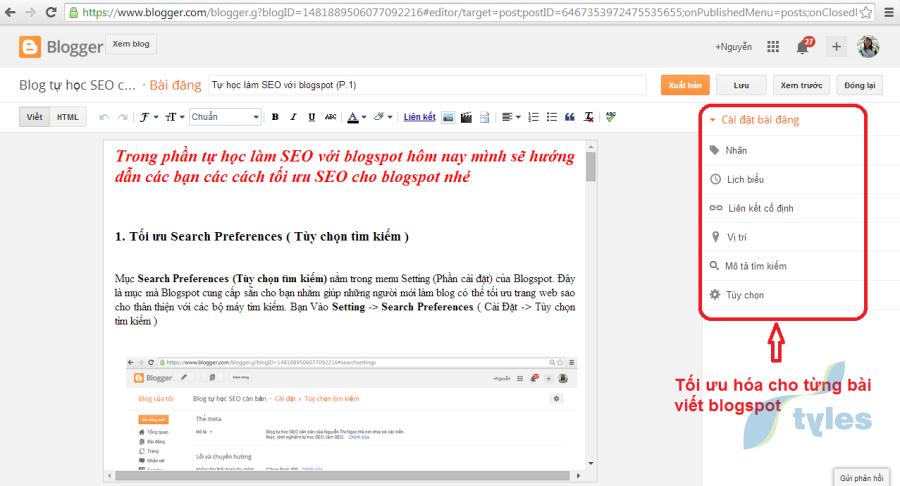Screen dimensions: 900x486
Task: Apply strikethrough formatting
Action: (x=330, y=117)
